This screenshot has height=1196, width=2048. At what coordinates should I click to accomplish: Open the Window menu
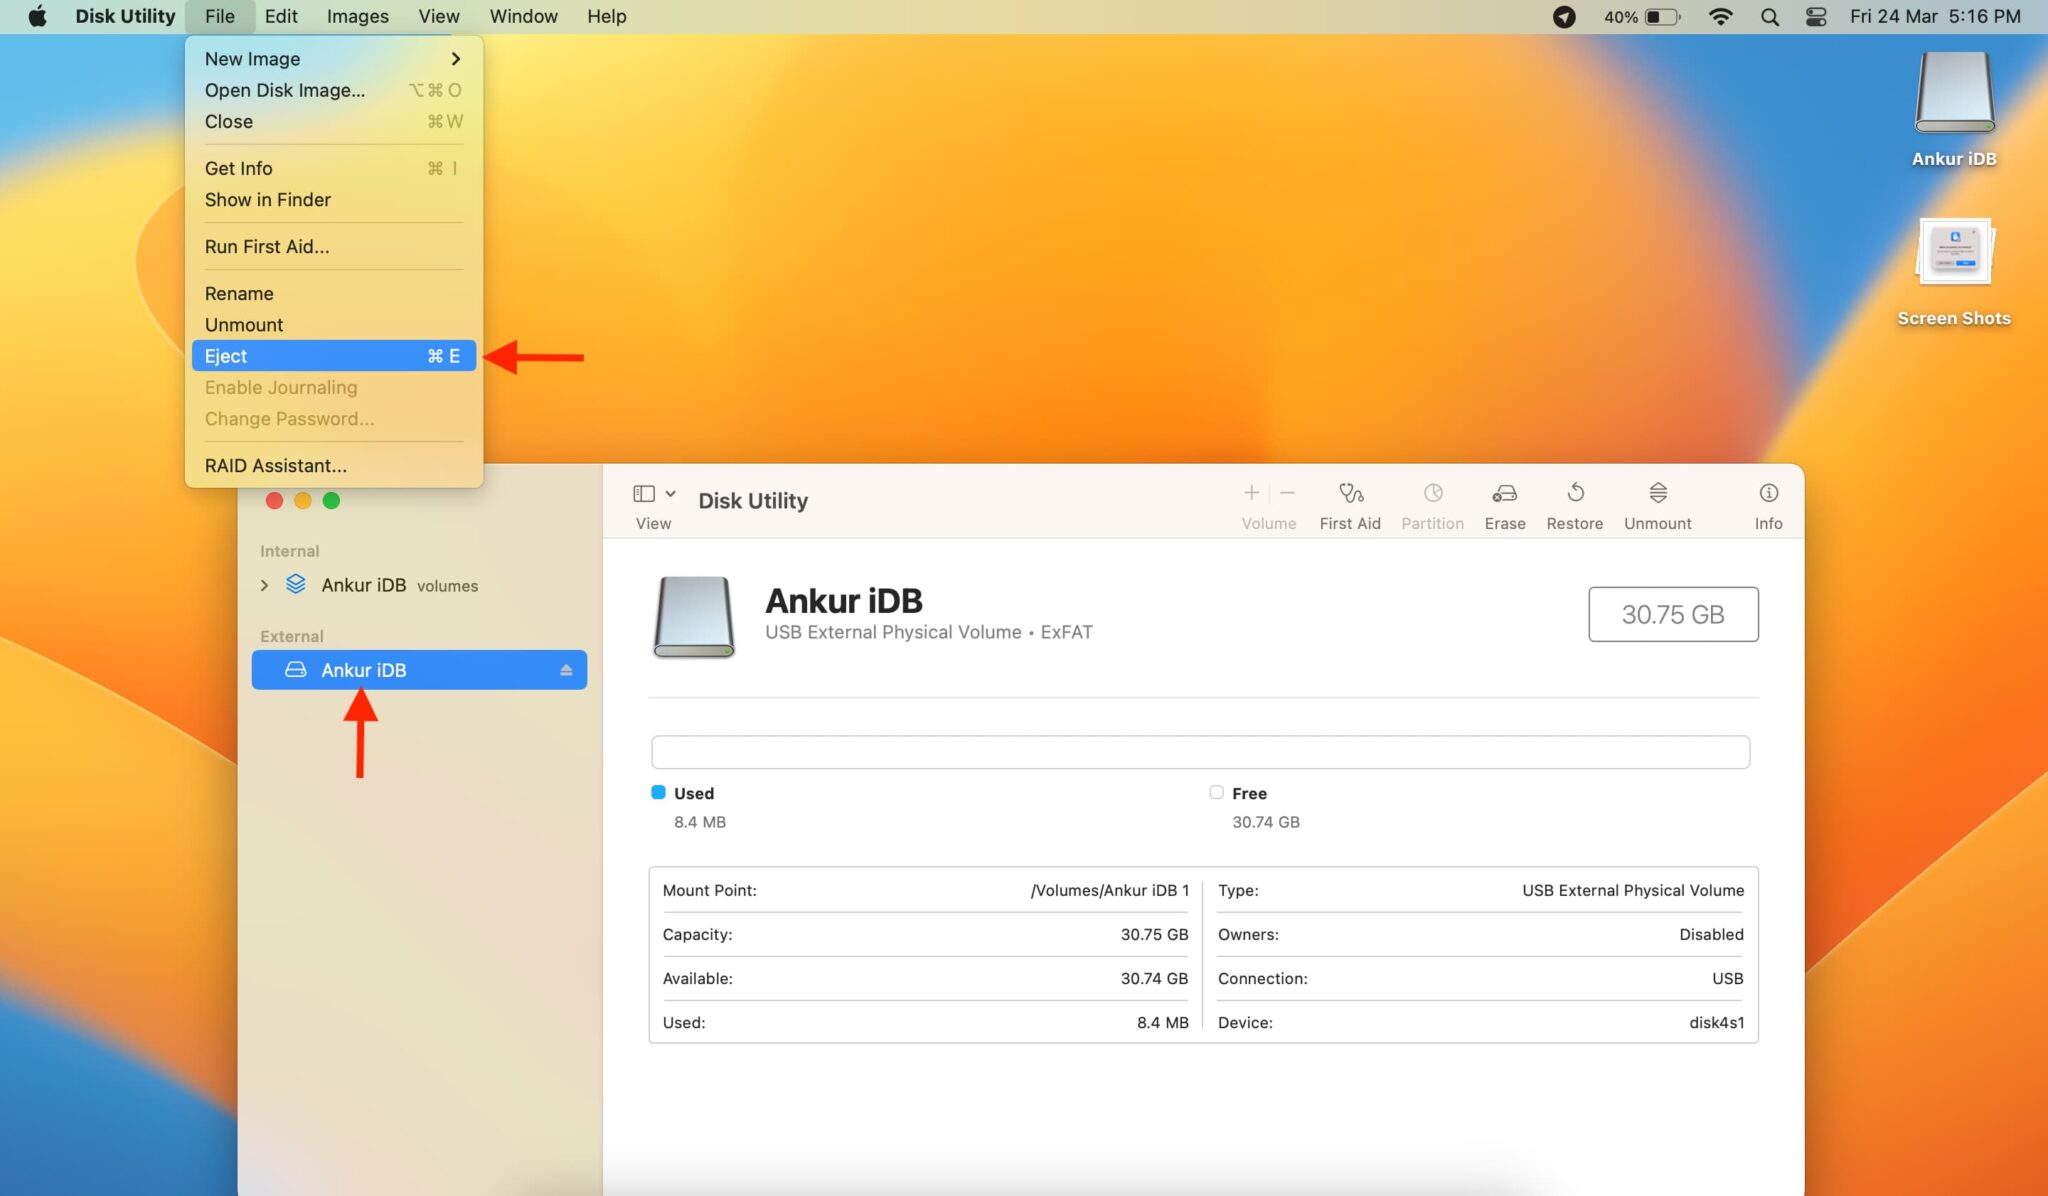click(523, 17)
